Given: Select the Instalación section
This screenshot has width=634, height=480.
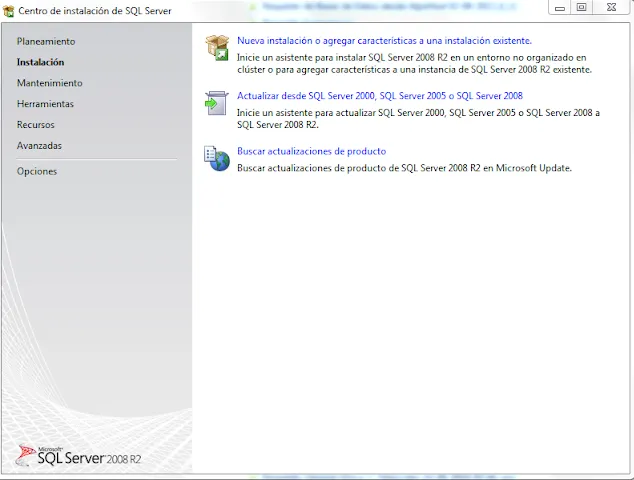Looking at the screenshot, I should pyautogui.click(x=40, y=62).
